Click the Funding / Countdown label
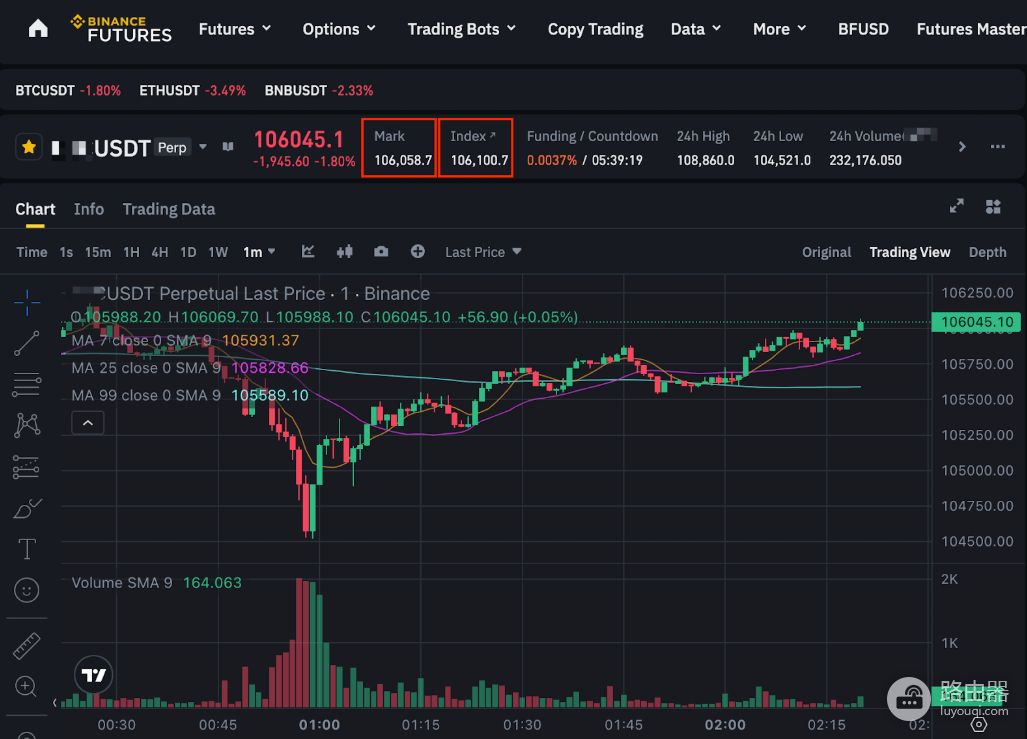This screenshot has height=739, width=1027. [592, 136]
